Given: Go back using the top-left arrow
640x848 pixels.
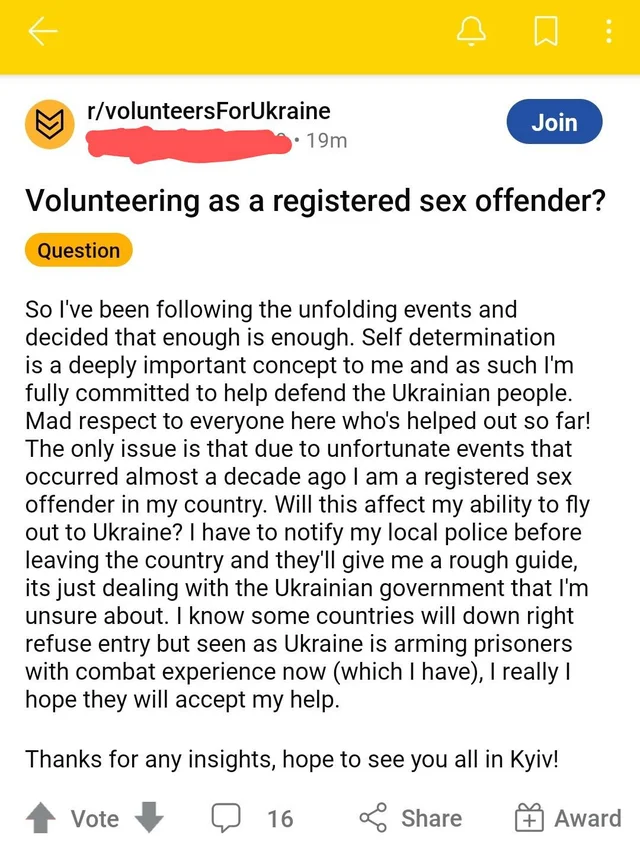Looking at the screenshot, I should (x=43, y=34).
